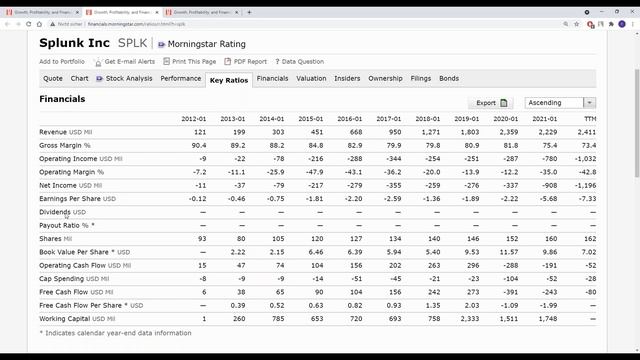
Task: Click the Export button label
Action: pos(486,103)
